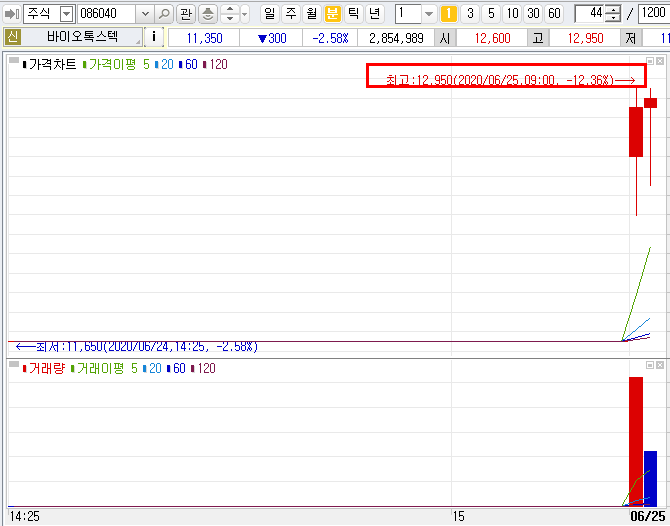Step to next stock with down arrow

(x=230, y=18)
